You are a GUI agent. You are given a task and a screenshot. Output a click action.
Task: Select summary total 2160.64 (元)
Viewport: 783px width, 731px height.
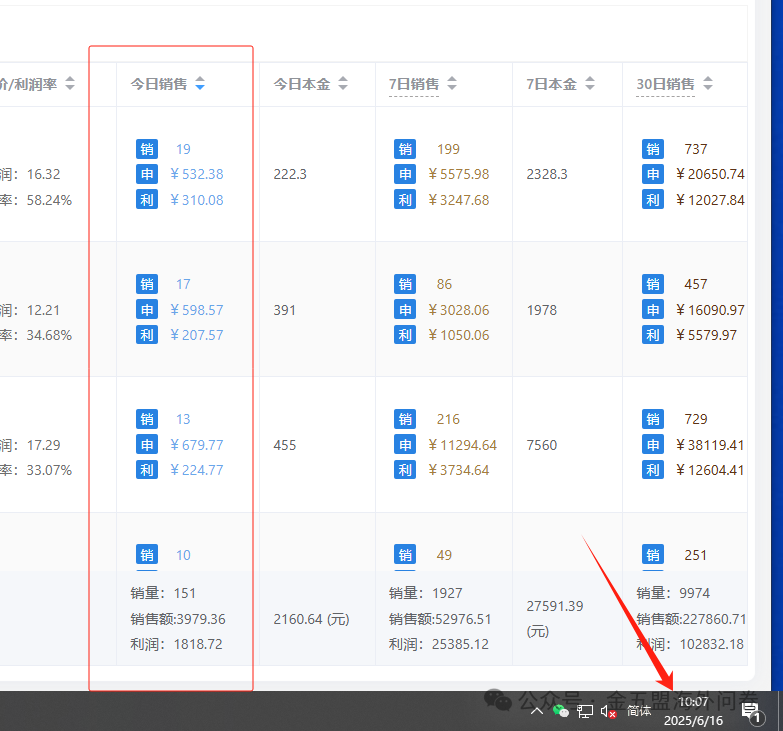(311, 619)
